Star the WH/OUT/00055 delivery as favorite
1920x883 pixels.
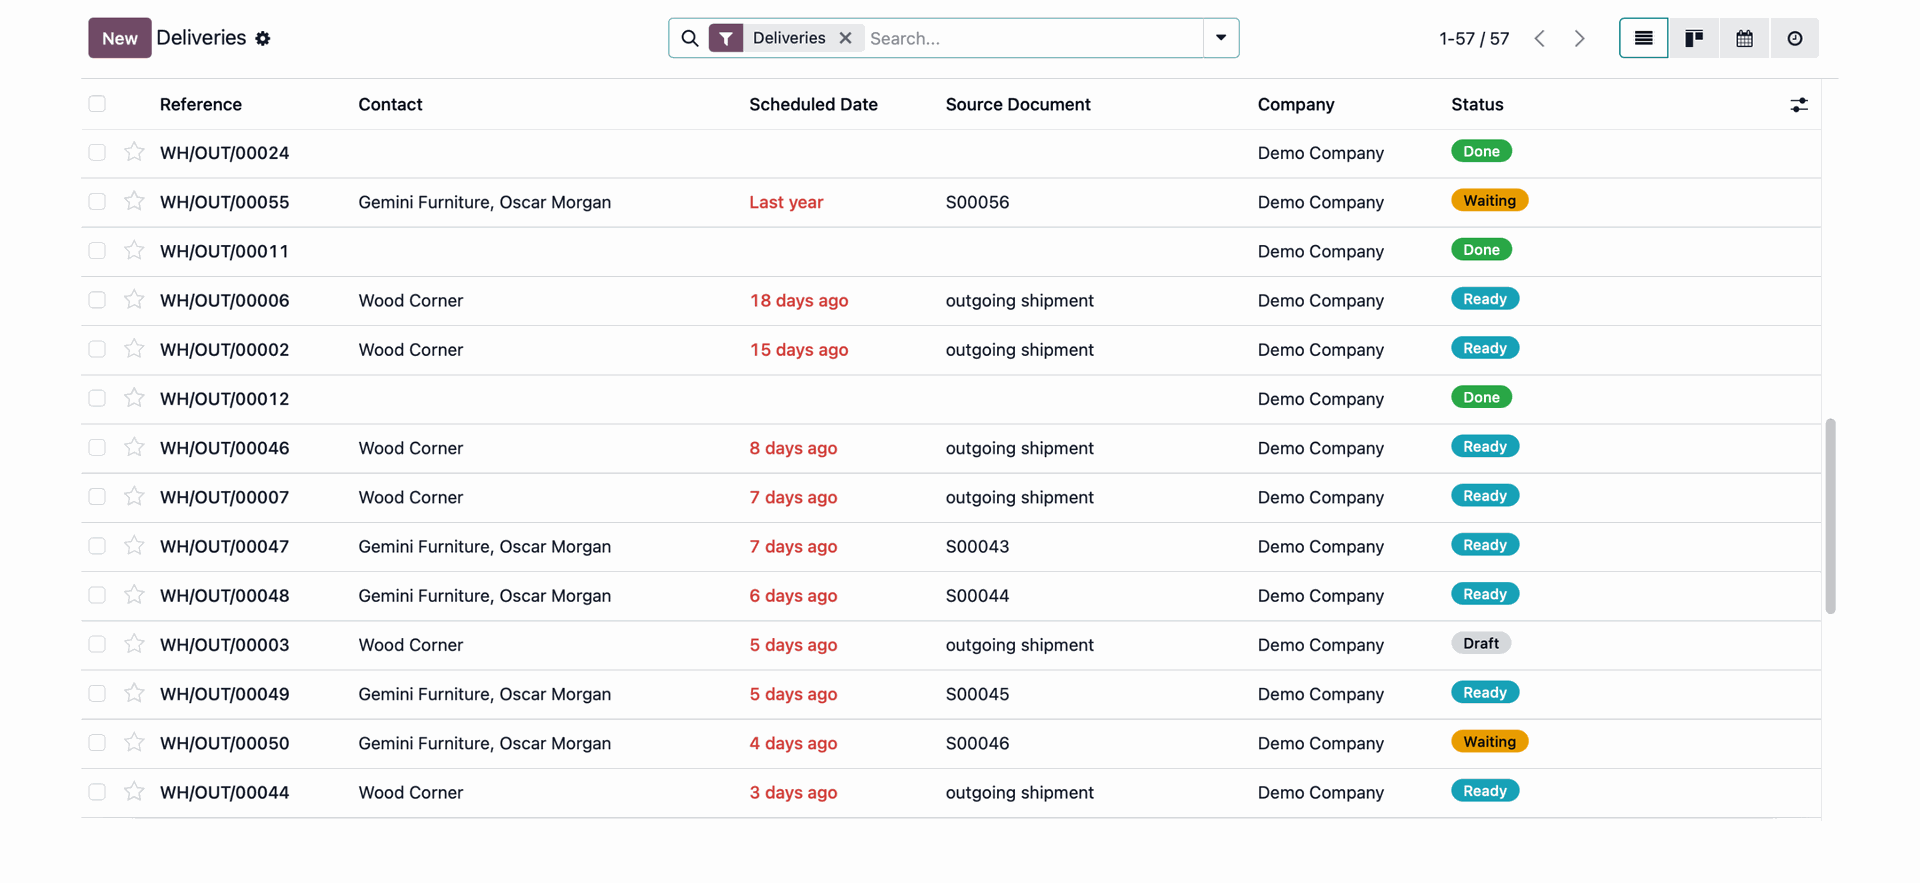pos(134,201)
